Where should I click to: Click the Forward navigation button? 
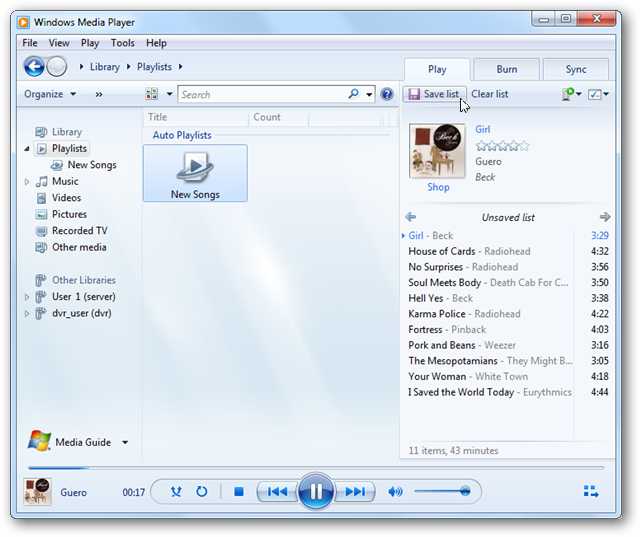tap(57, 67)
